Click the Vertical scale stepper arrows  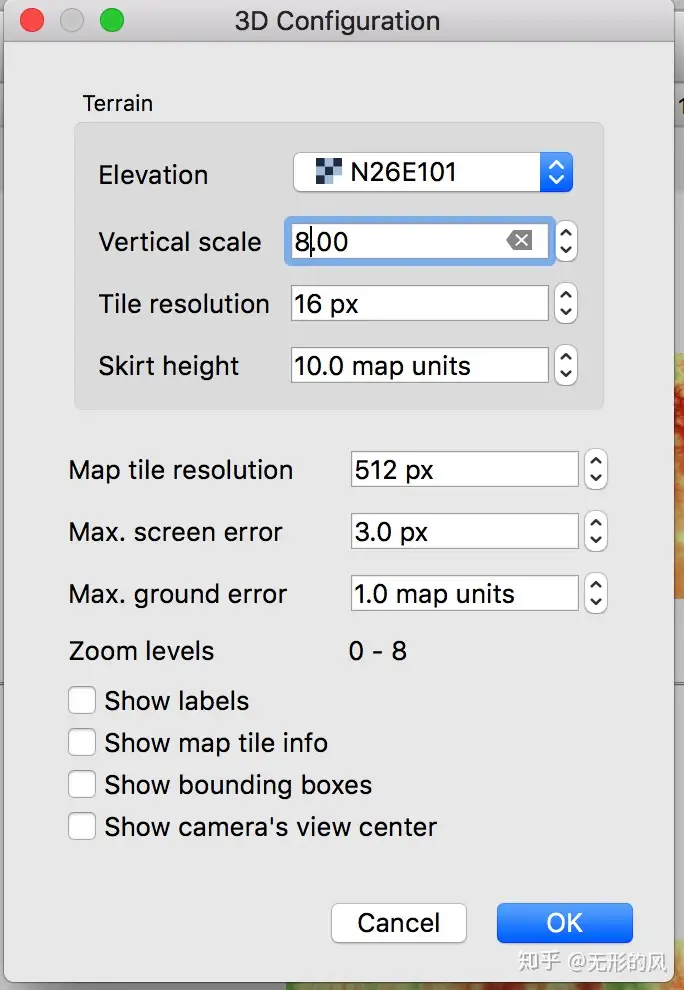(x=566, y=241)
